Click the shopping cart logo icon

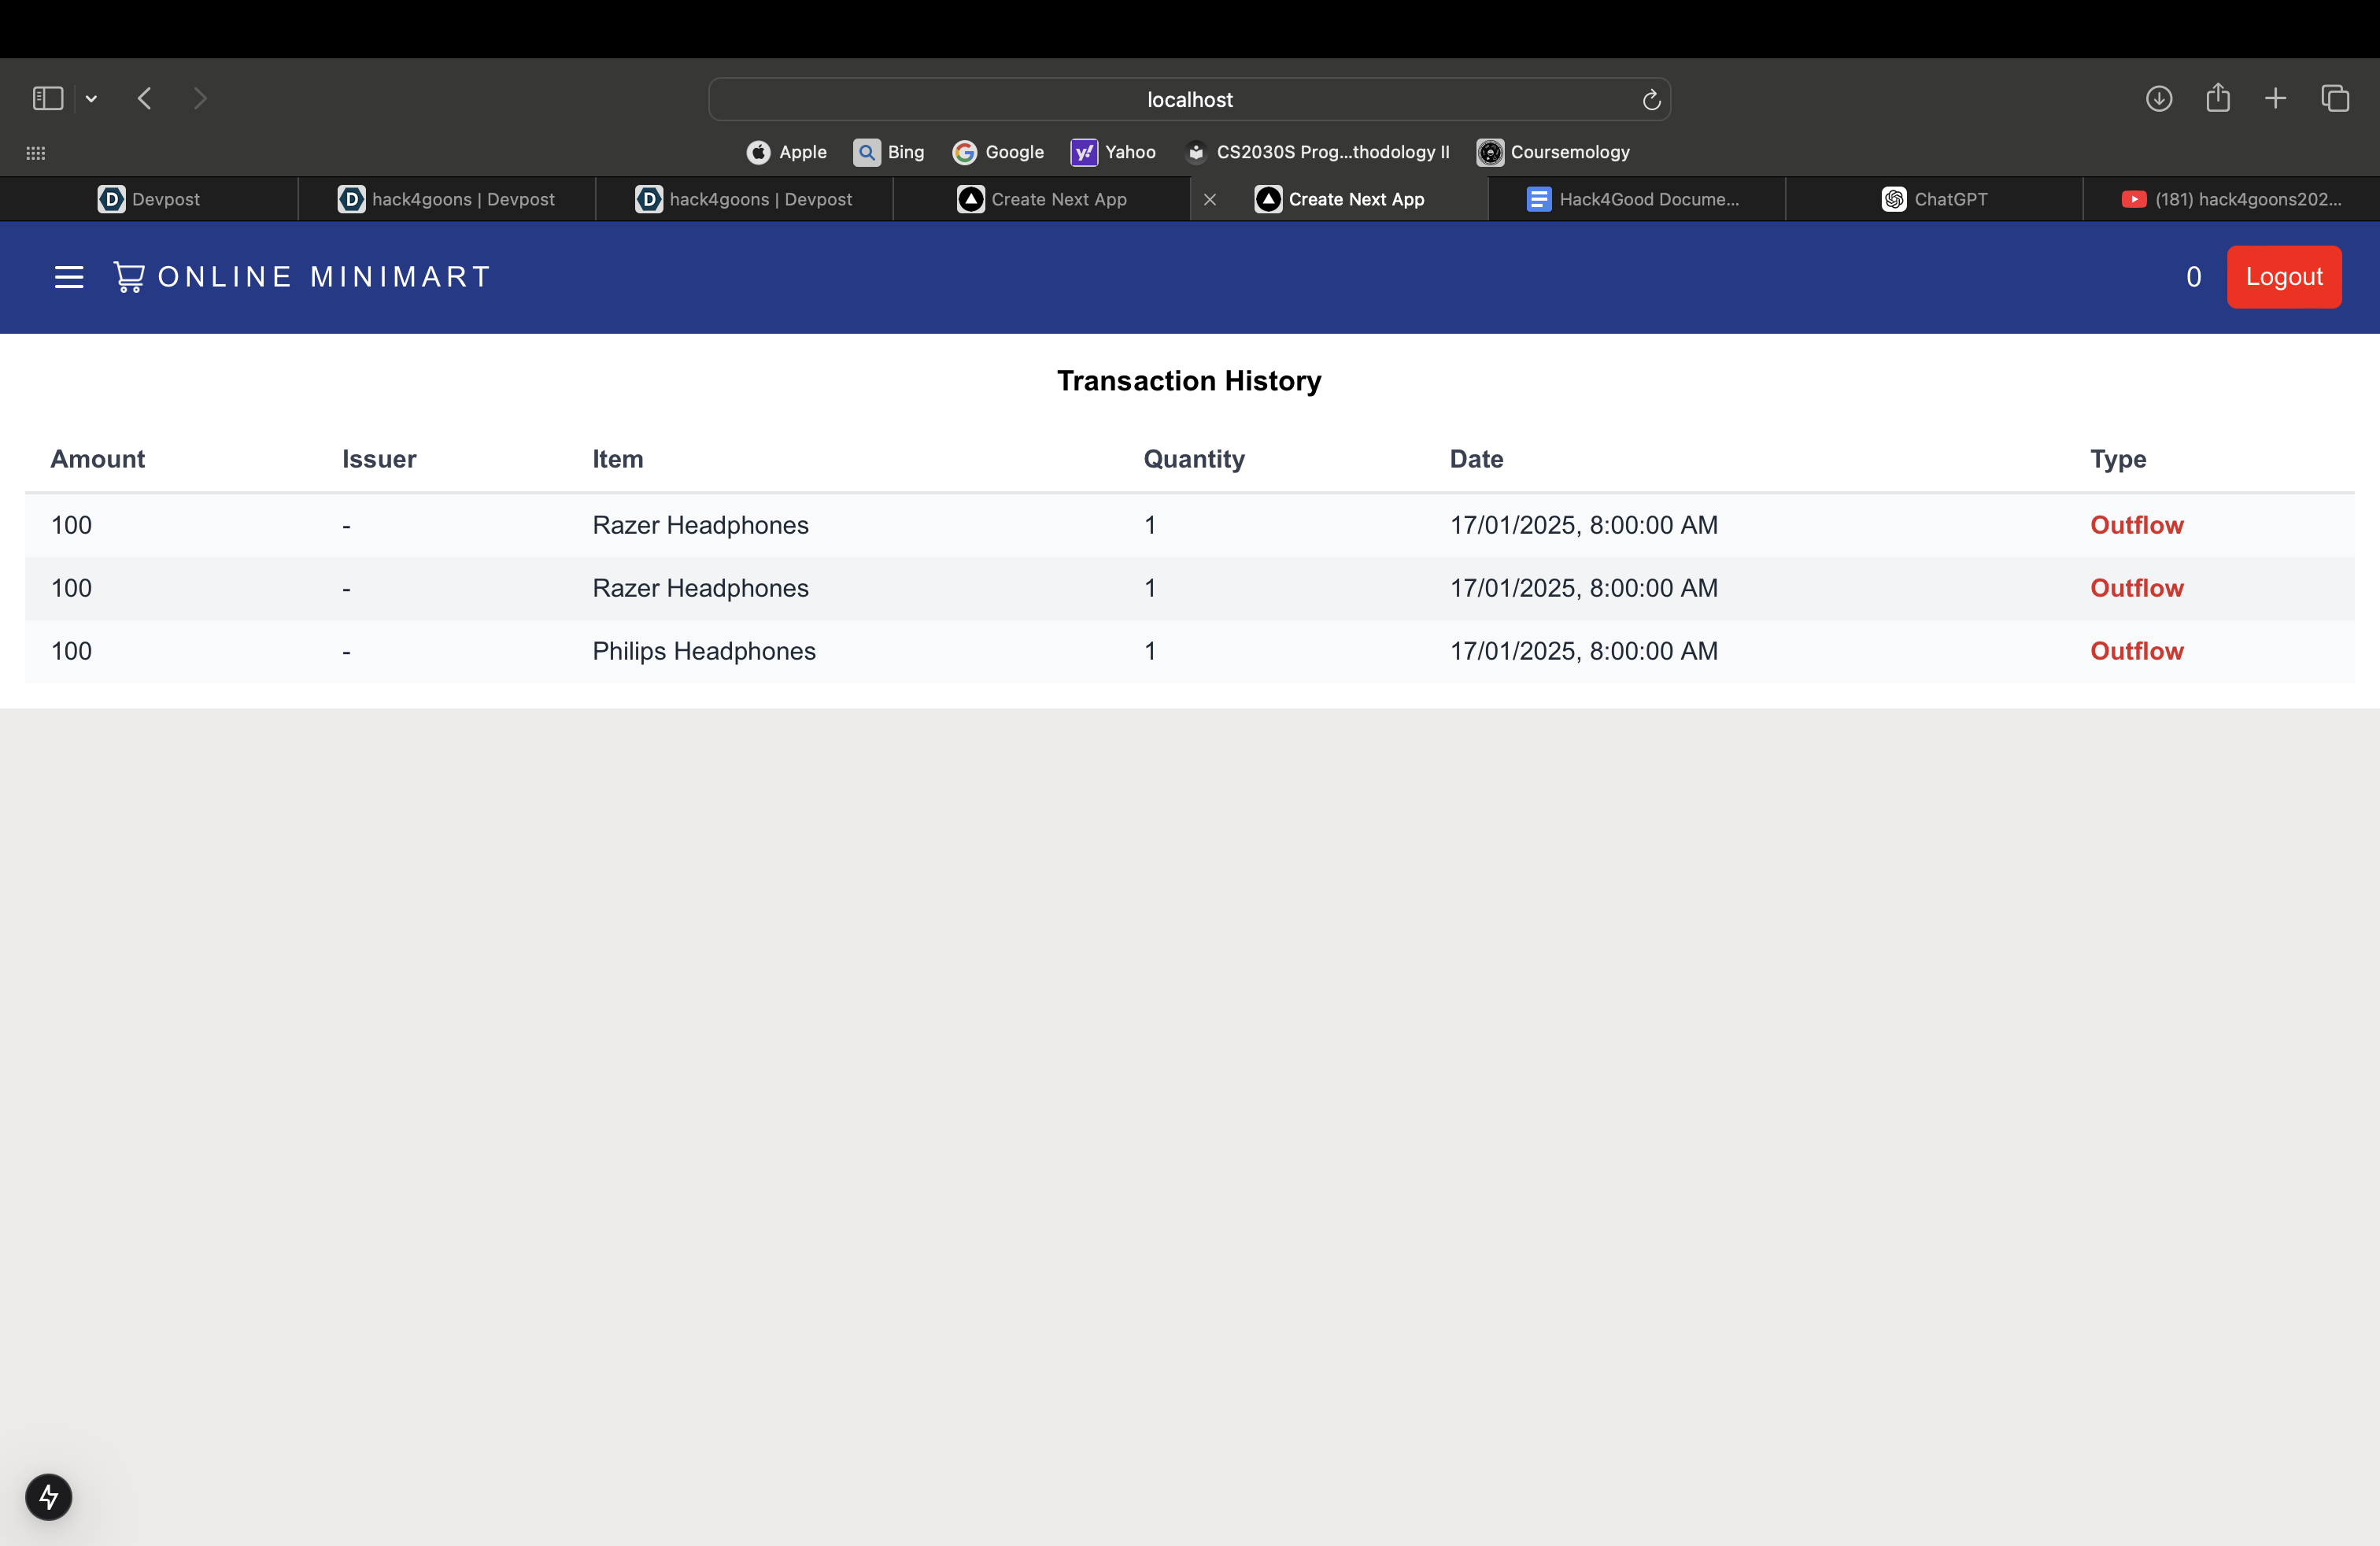tap(129, 277)
